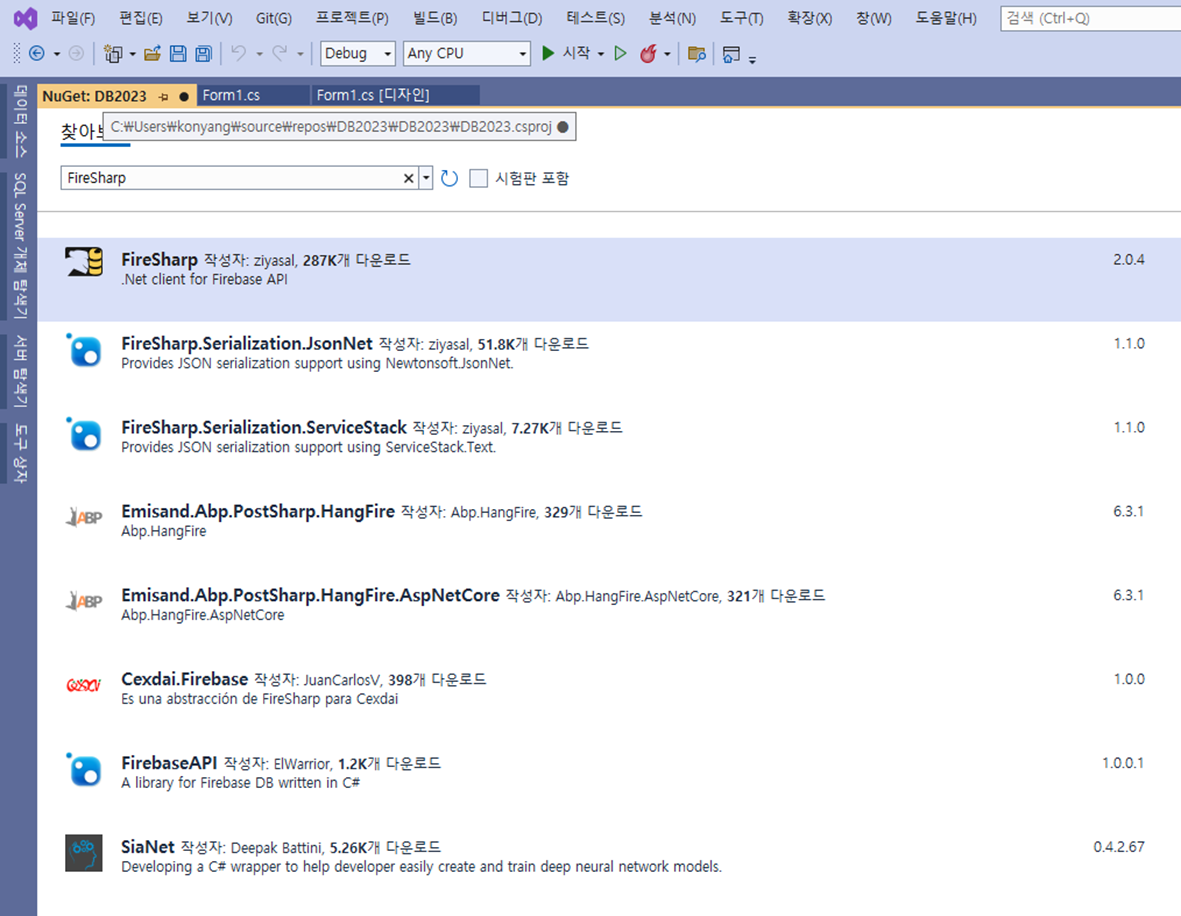This screenshot has height=916, width=1181.
Task: Click the SiaNet version 0.4.2.67
Action: pos(1118,847)
